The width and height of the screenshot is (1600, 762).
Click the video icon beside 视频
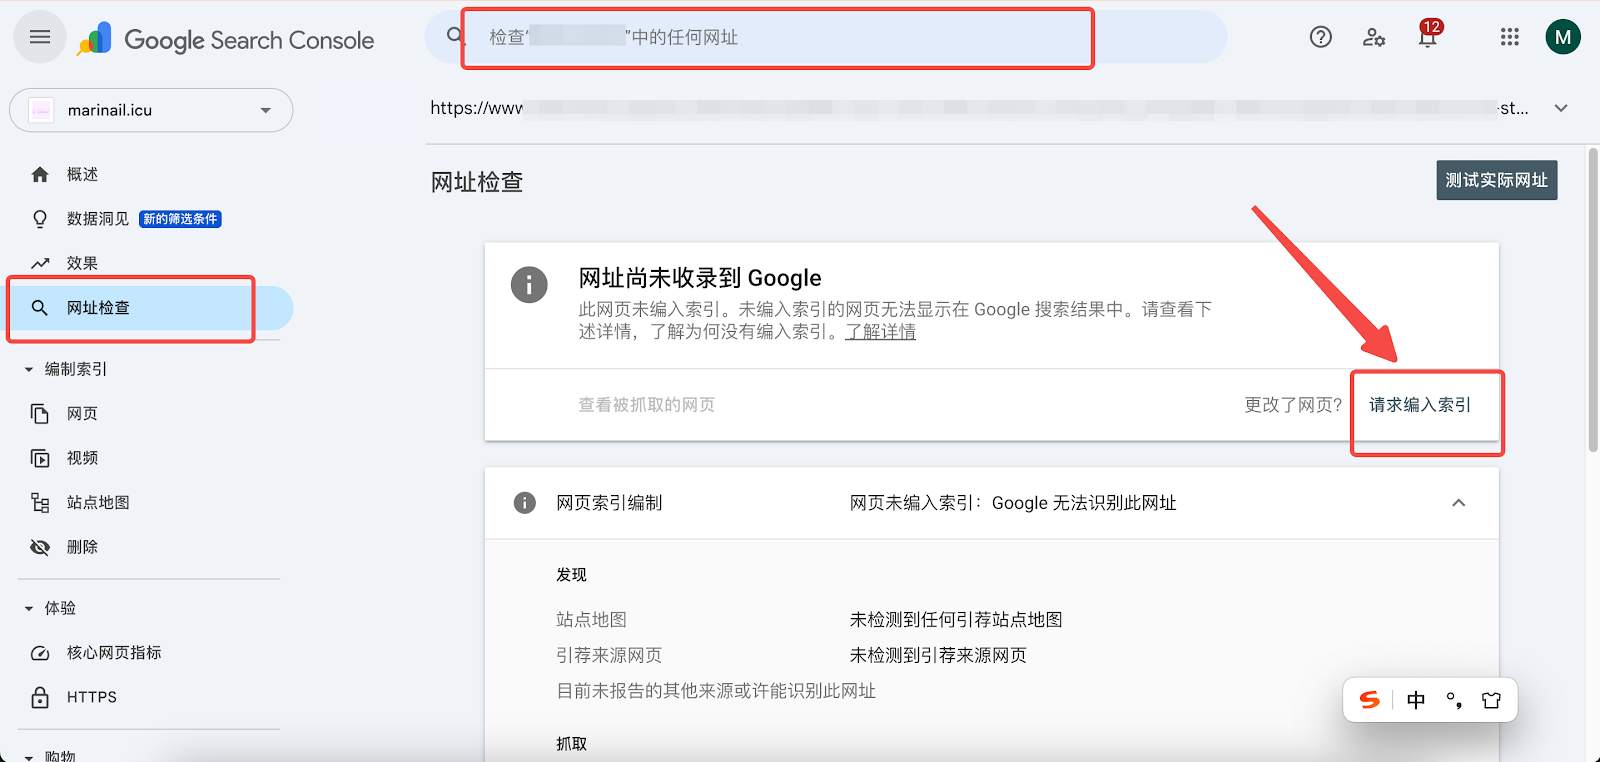point(40,458)
